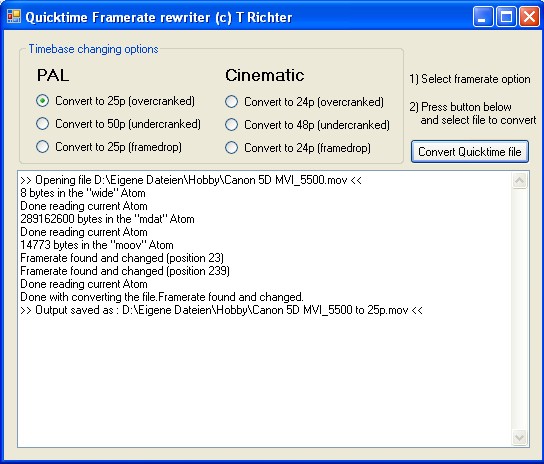Click the window title bar text

[159, 17]
